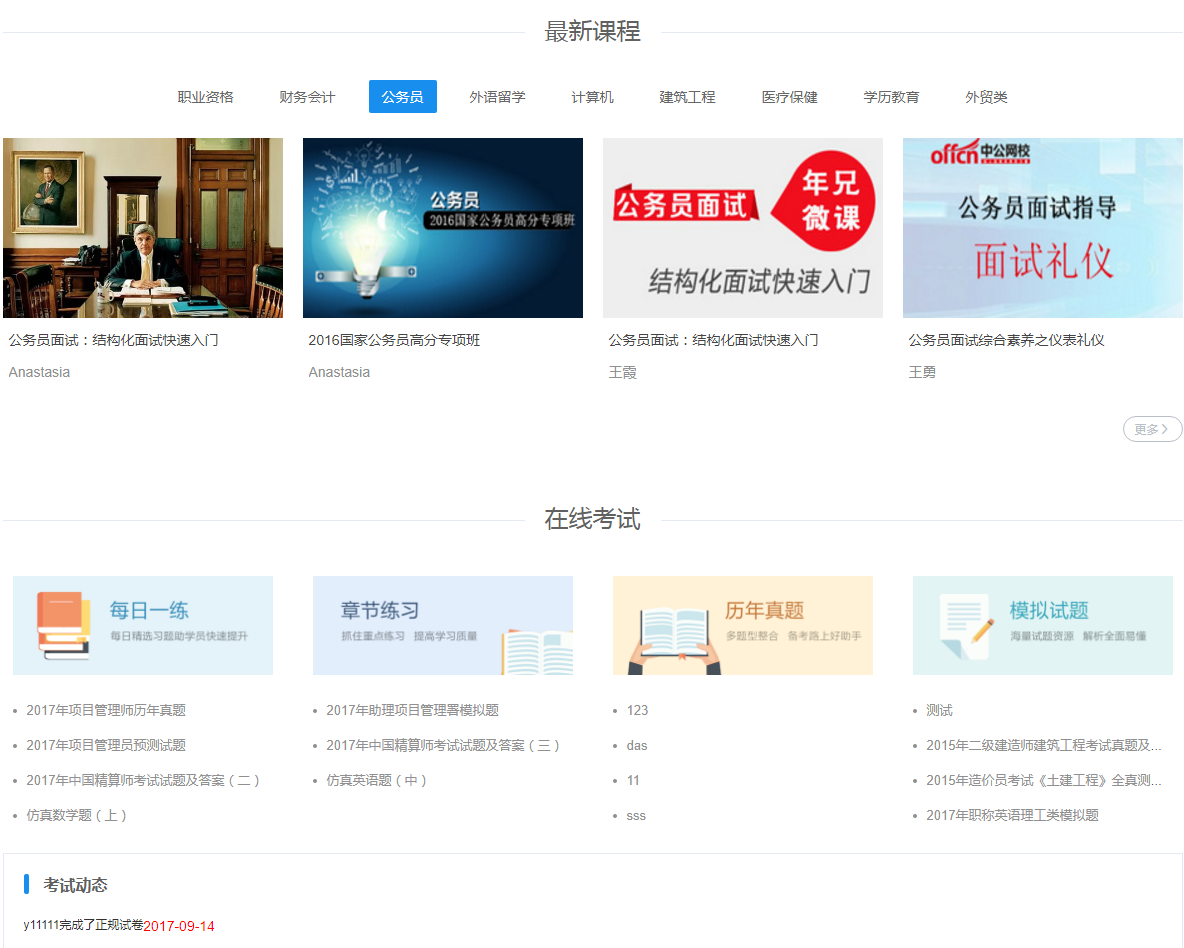The width and height of the screenshot is (1184, 948).
Task: Open the offcn 面试礼仪 course thumbnail
Action: tap(1043, 228)
